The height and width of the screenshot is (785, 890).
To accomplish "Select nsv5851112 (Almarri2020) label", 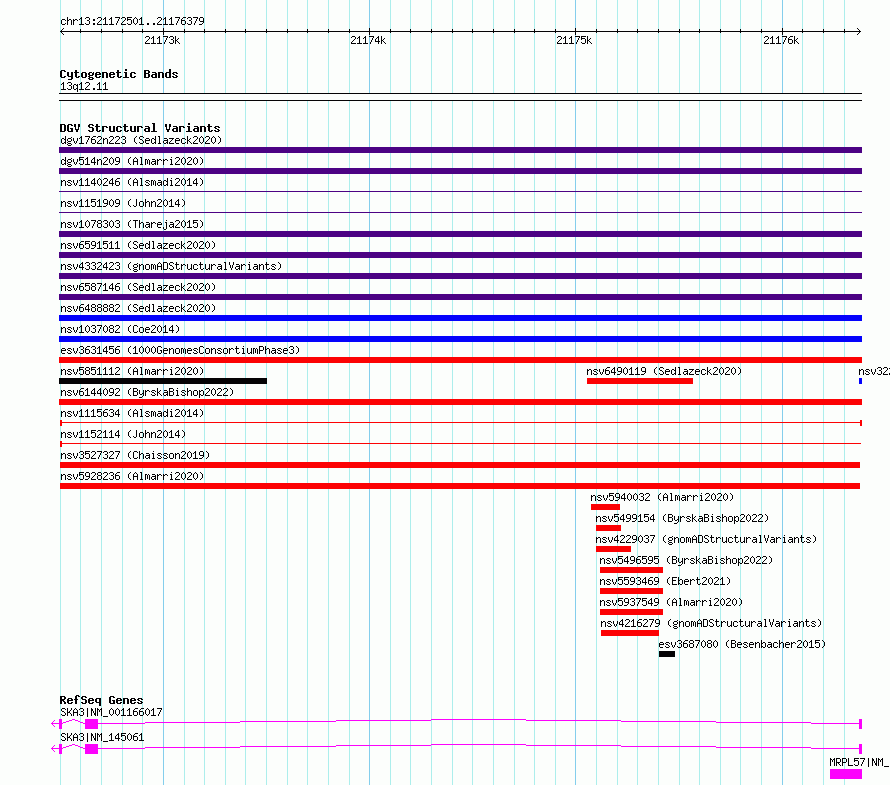I will (x=132, y=371).
